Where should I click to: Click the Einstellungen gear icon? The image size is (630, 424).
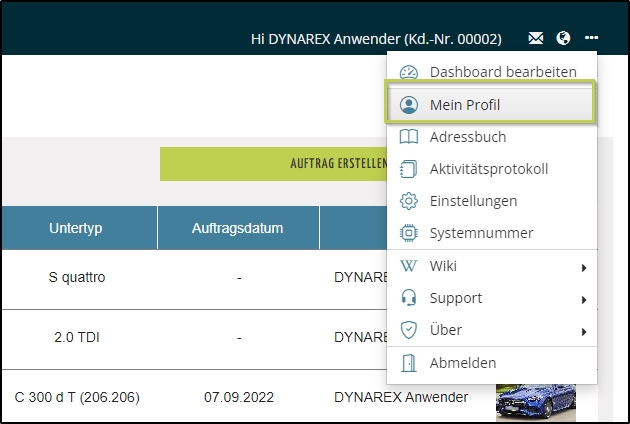click(x=408, y=201)
